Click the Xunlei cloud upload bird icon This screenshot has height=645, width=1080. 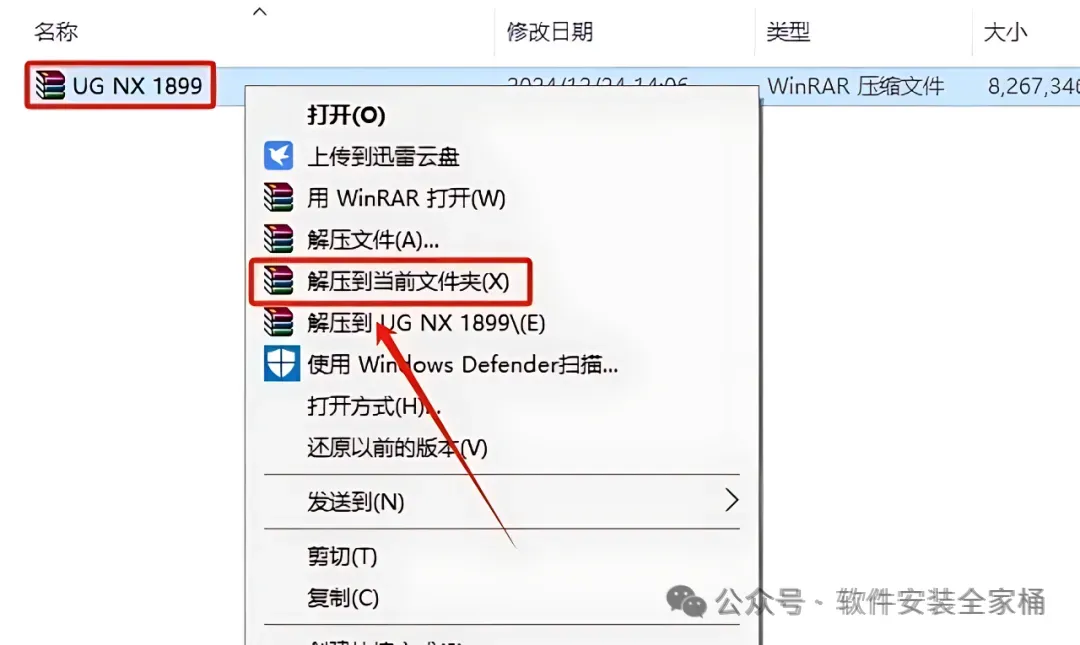coord(278,156)
